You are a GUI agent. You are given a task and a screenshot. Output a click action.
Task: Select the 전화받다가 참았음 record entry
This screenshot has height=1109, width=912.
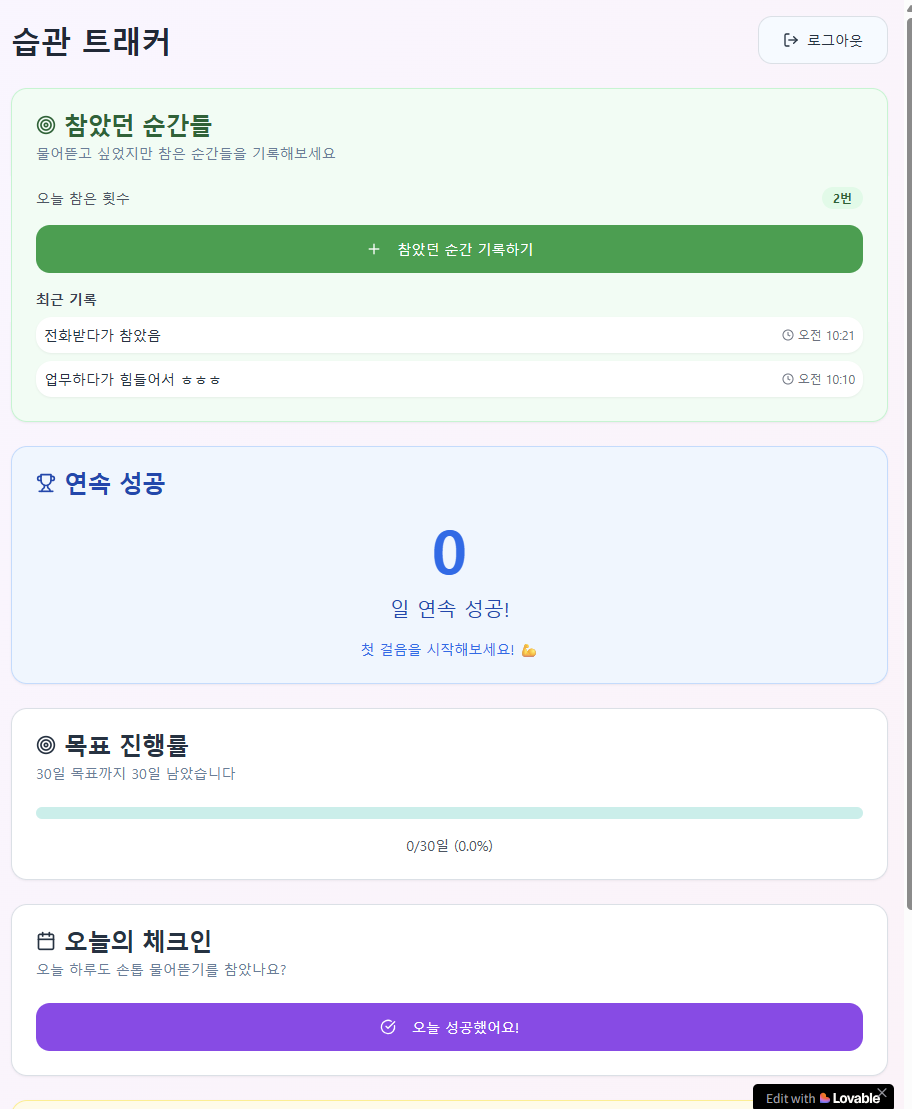449,335
